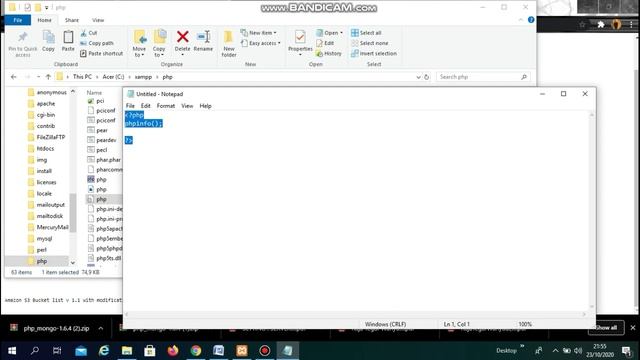Image resolution: width=640 pixels, height=360 pixels.
Task: Open address bar history dropdown
Action: coord(418,77)
